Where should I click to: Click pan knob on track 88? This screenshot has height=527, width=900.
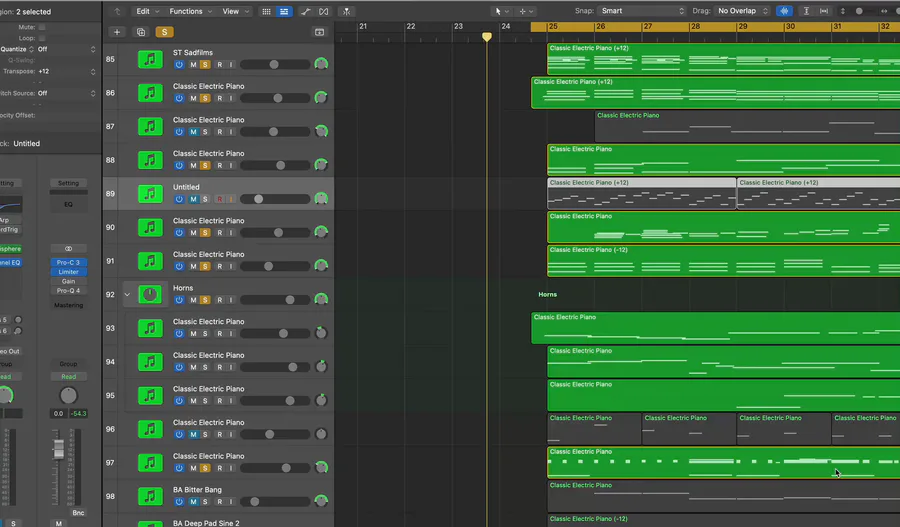[x=321, y=165]
